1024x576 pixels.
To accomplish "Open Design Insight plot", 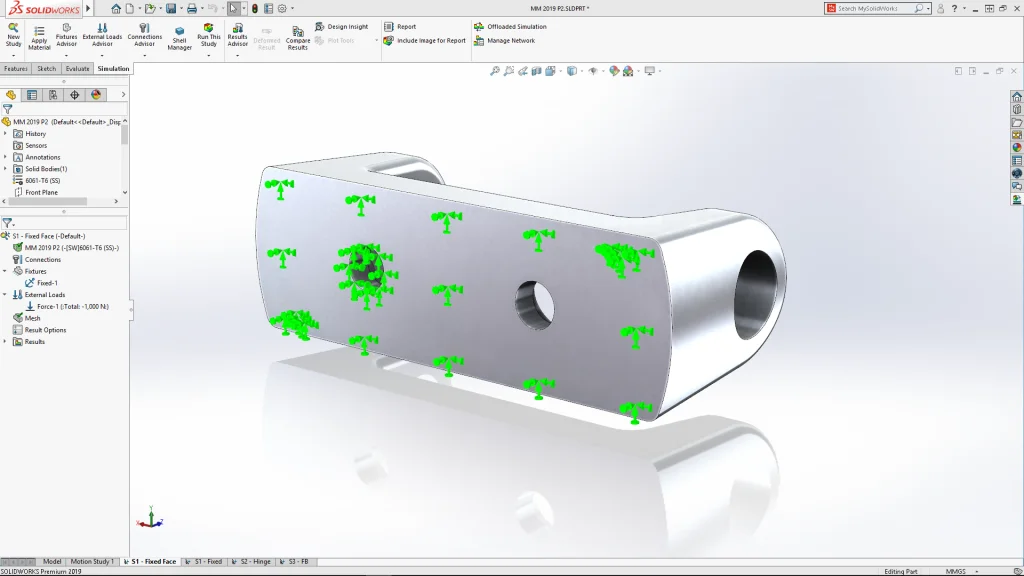I will click(x=341, y=27).
